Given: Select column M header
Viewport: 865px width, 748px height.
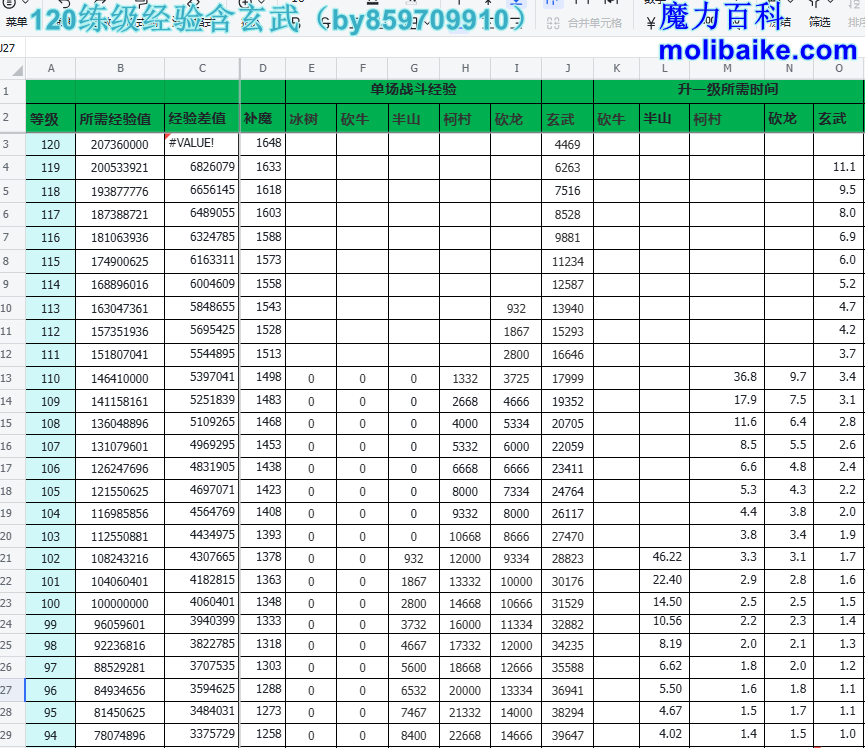Looking at the screenshot, I should click(x=727, y=68).
